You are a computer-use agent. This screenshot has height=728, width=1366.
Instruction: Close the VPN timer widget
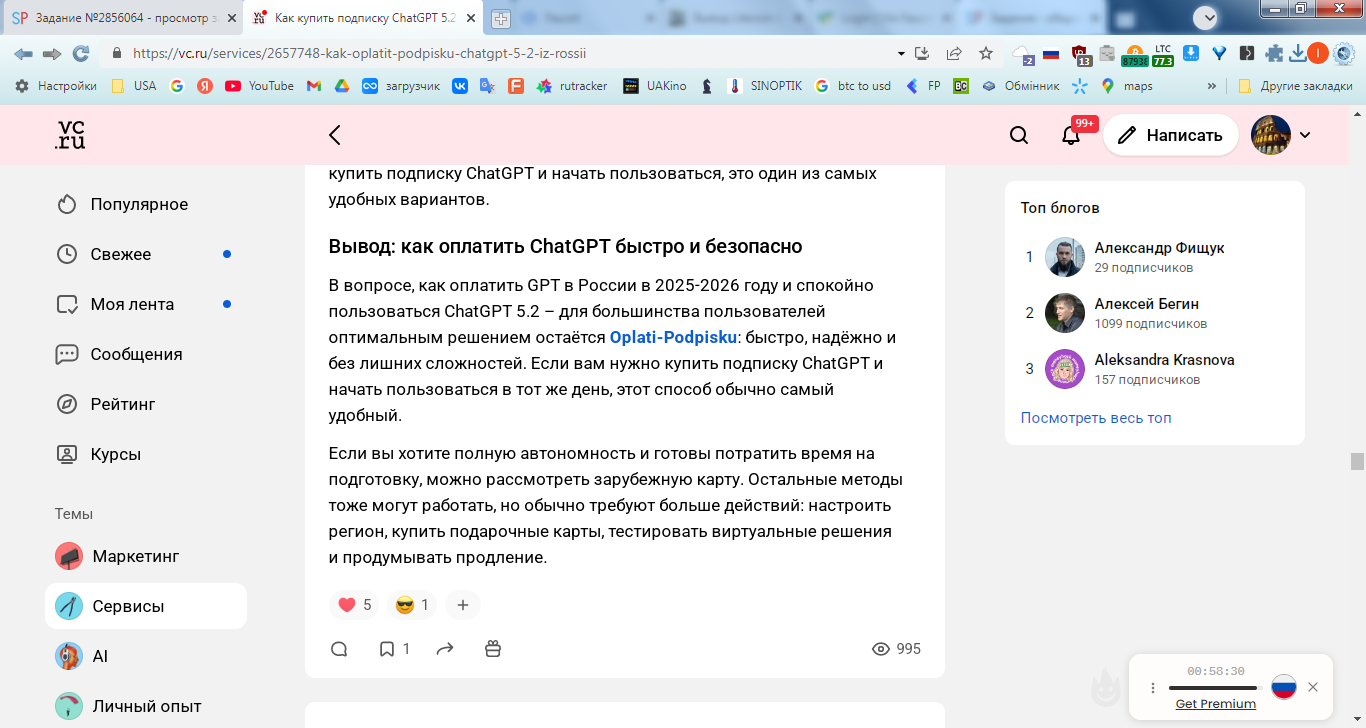(1313, 687)
